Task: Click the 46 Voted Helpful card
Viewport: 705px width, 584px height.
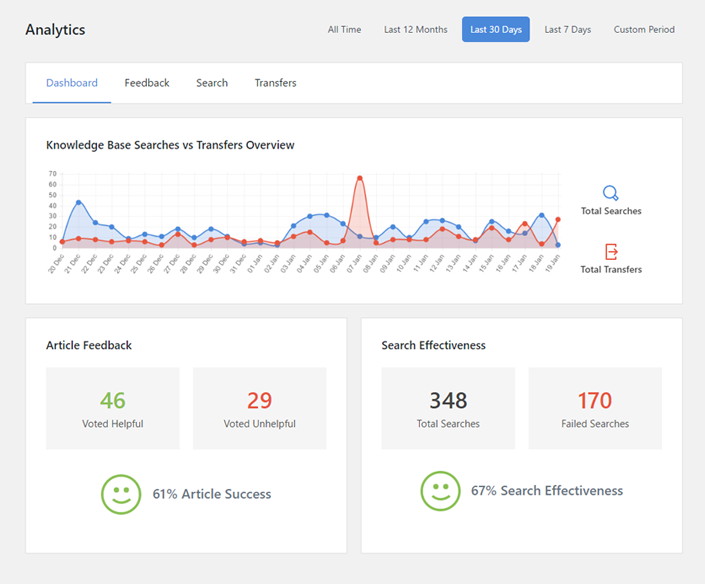Action: click(113, 408)
